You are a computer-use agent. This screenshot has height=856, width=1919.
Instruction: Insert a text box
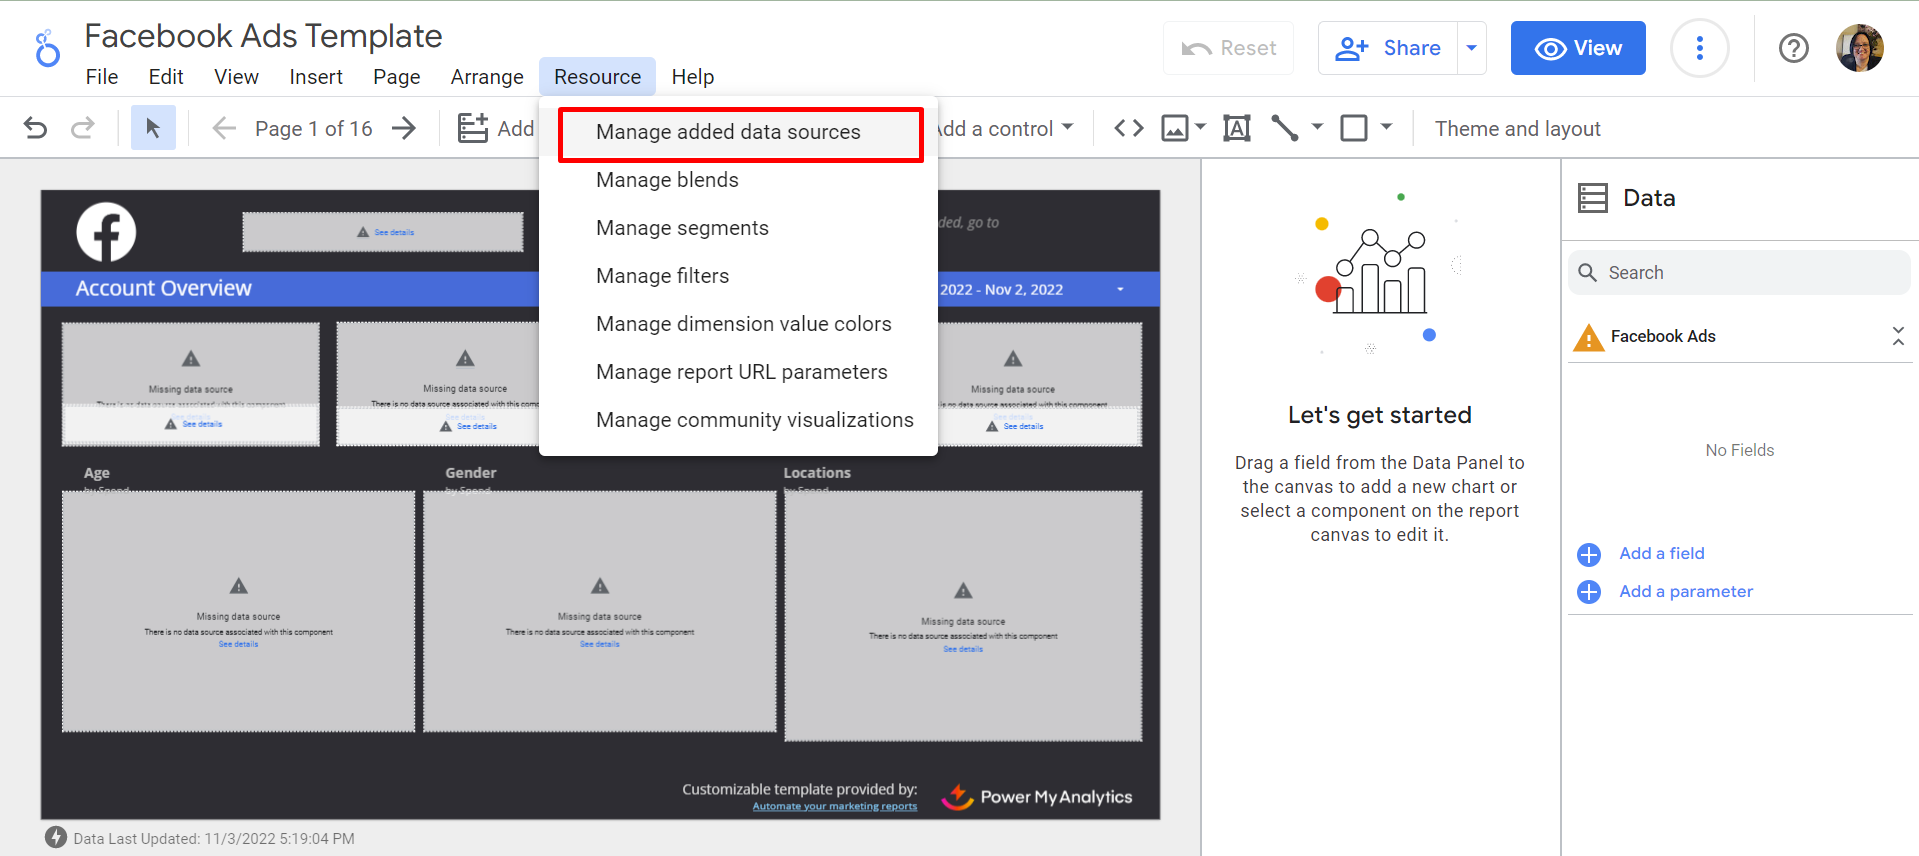pyautogui.click(x=1237, y=128)
